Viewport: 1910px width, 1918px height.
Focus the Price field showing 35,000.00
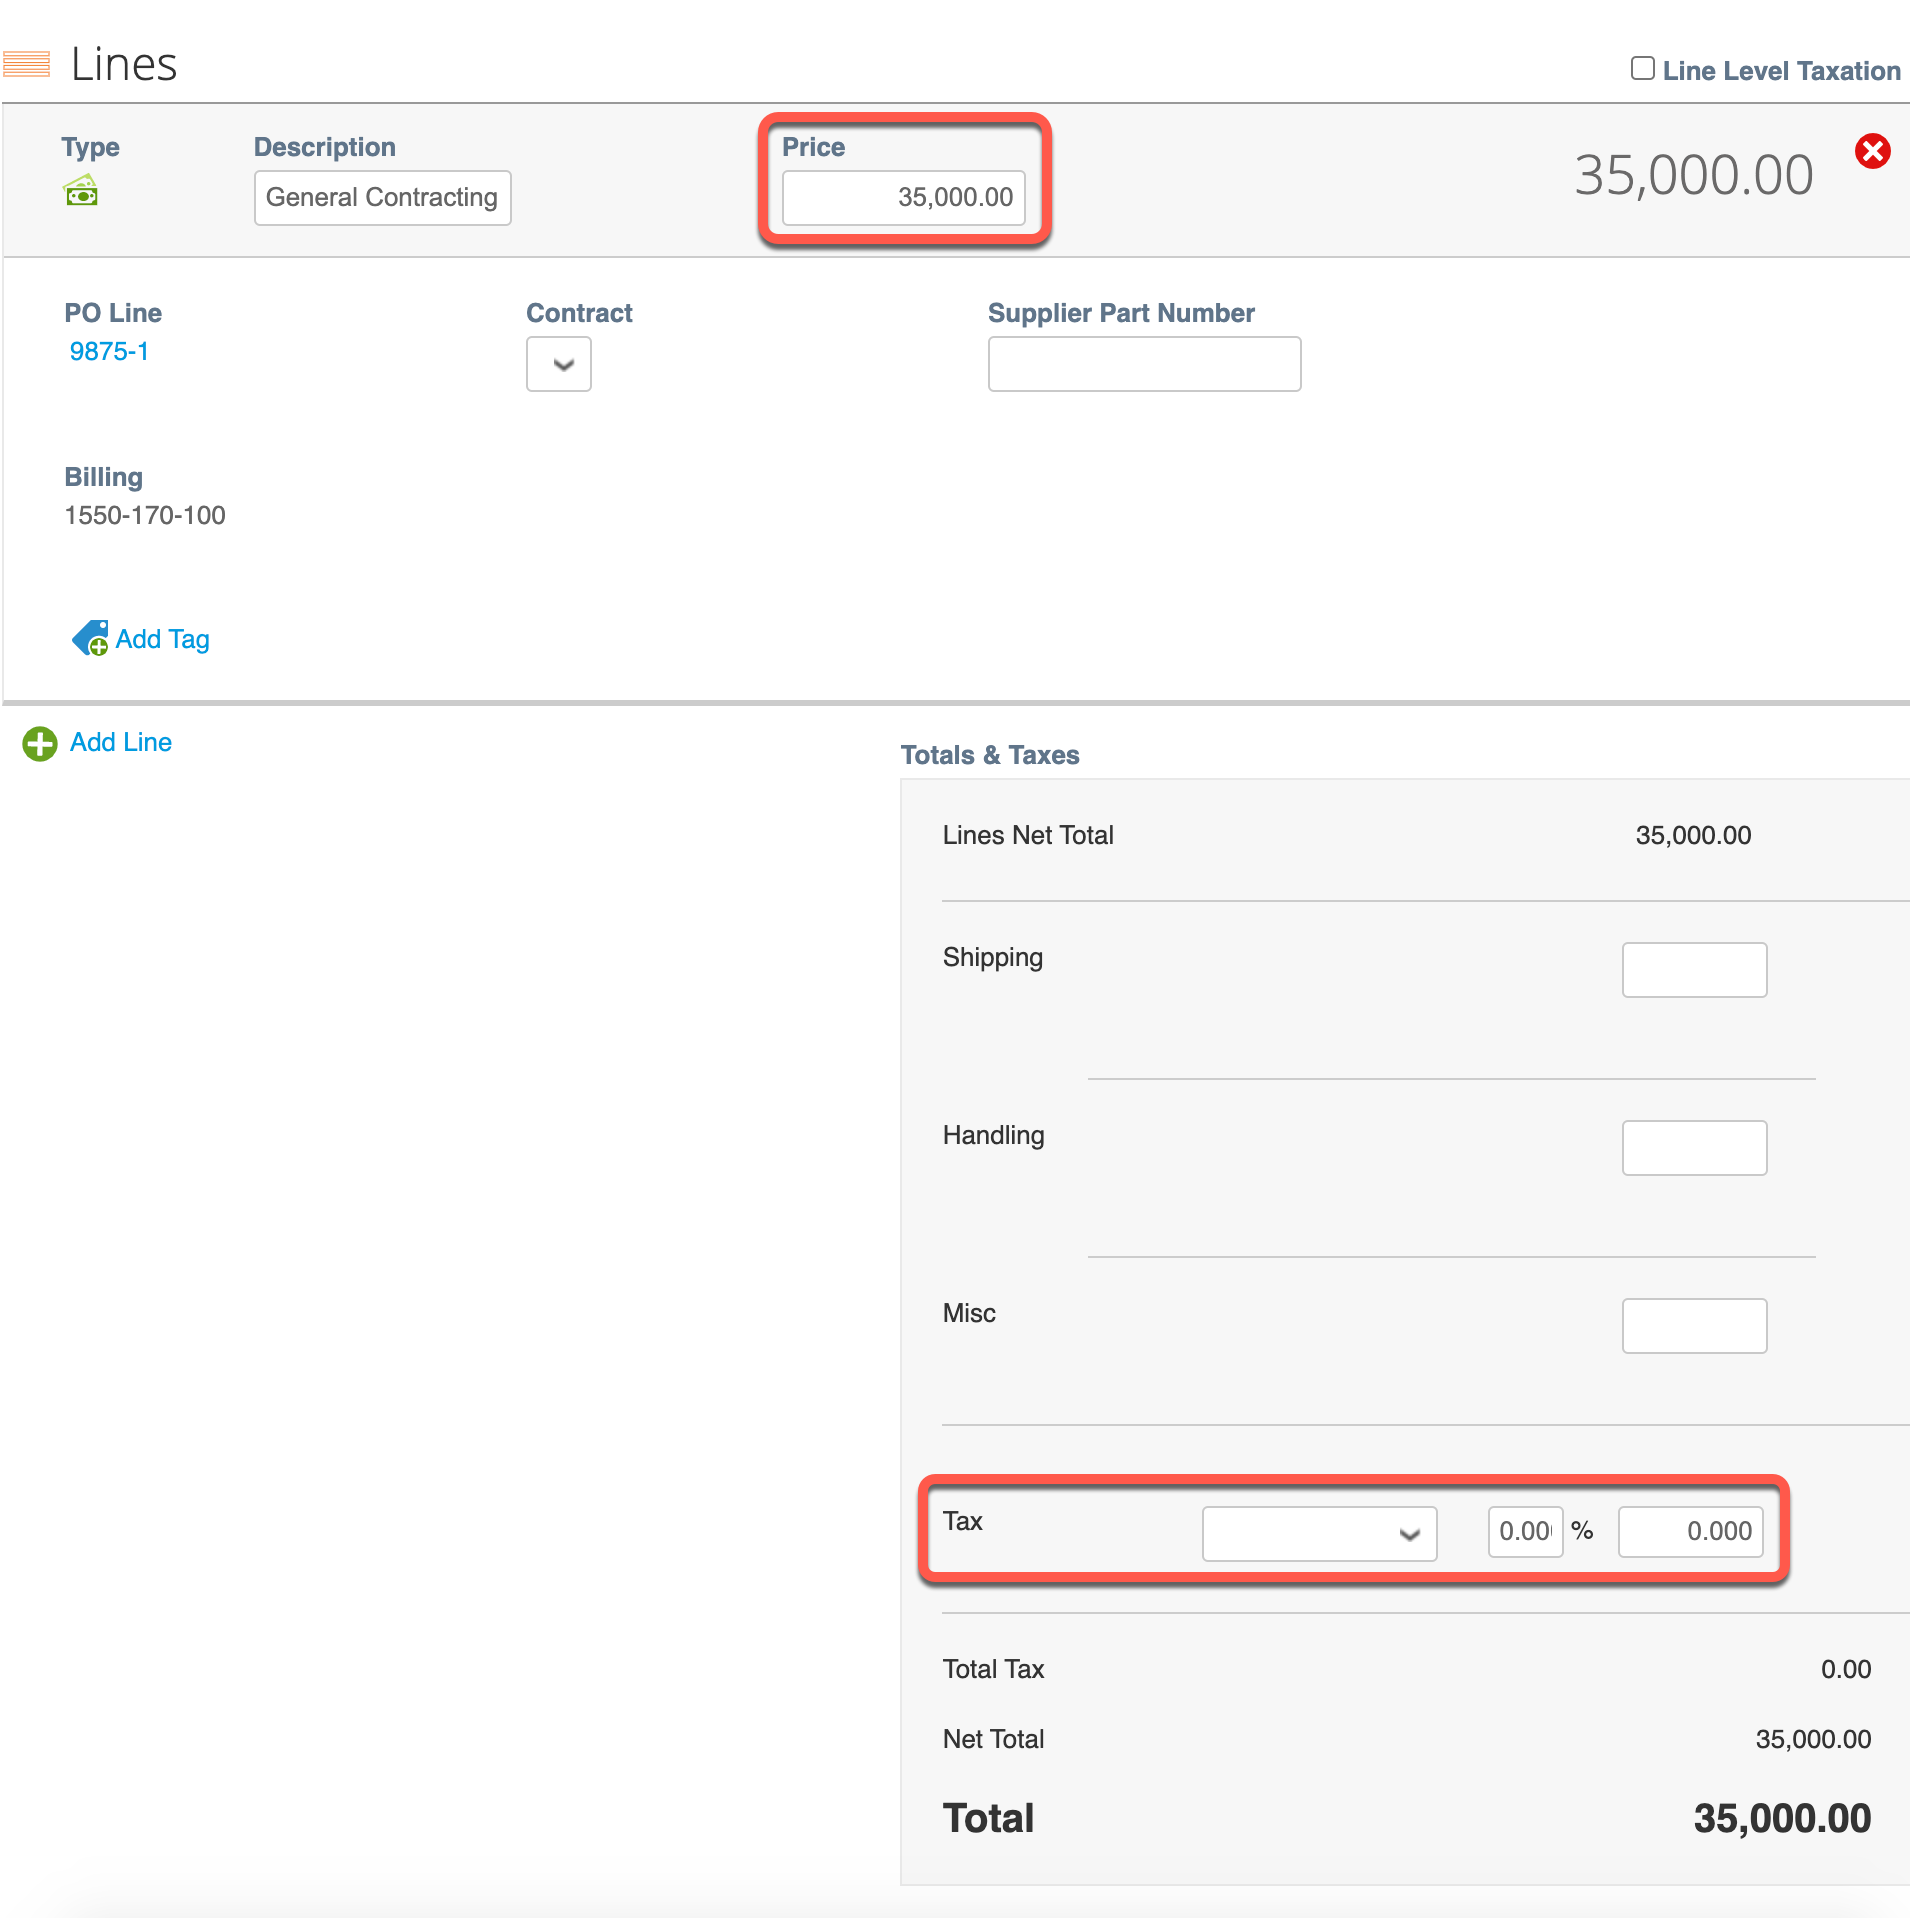tap(903, 197)
